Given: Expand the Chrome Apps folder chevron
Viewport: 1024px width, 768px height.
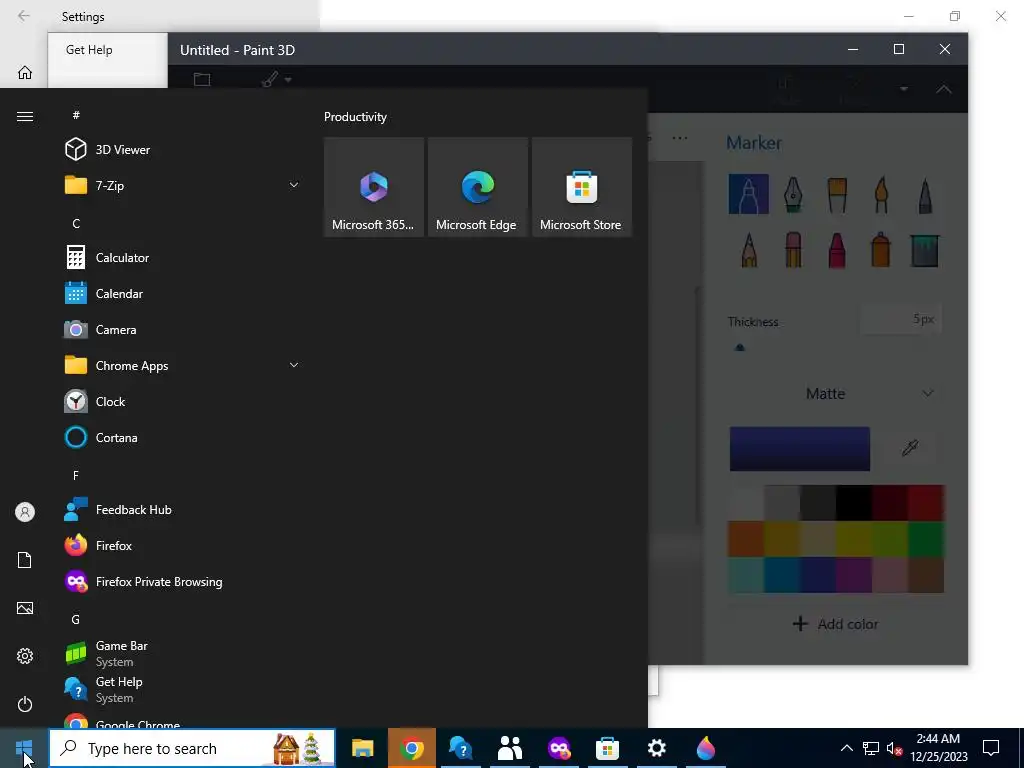Looking at the screenshot, I should (294, 365).
